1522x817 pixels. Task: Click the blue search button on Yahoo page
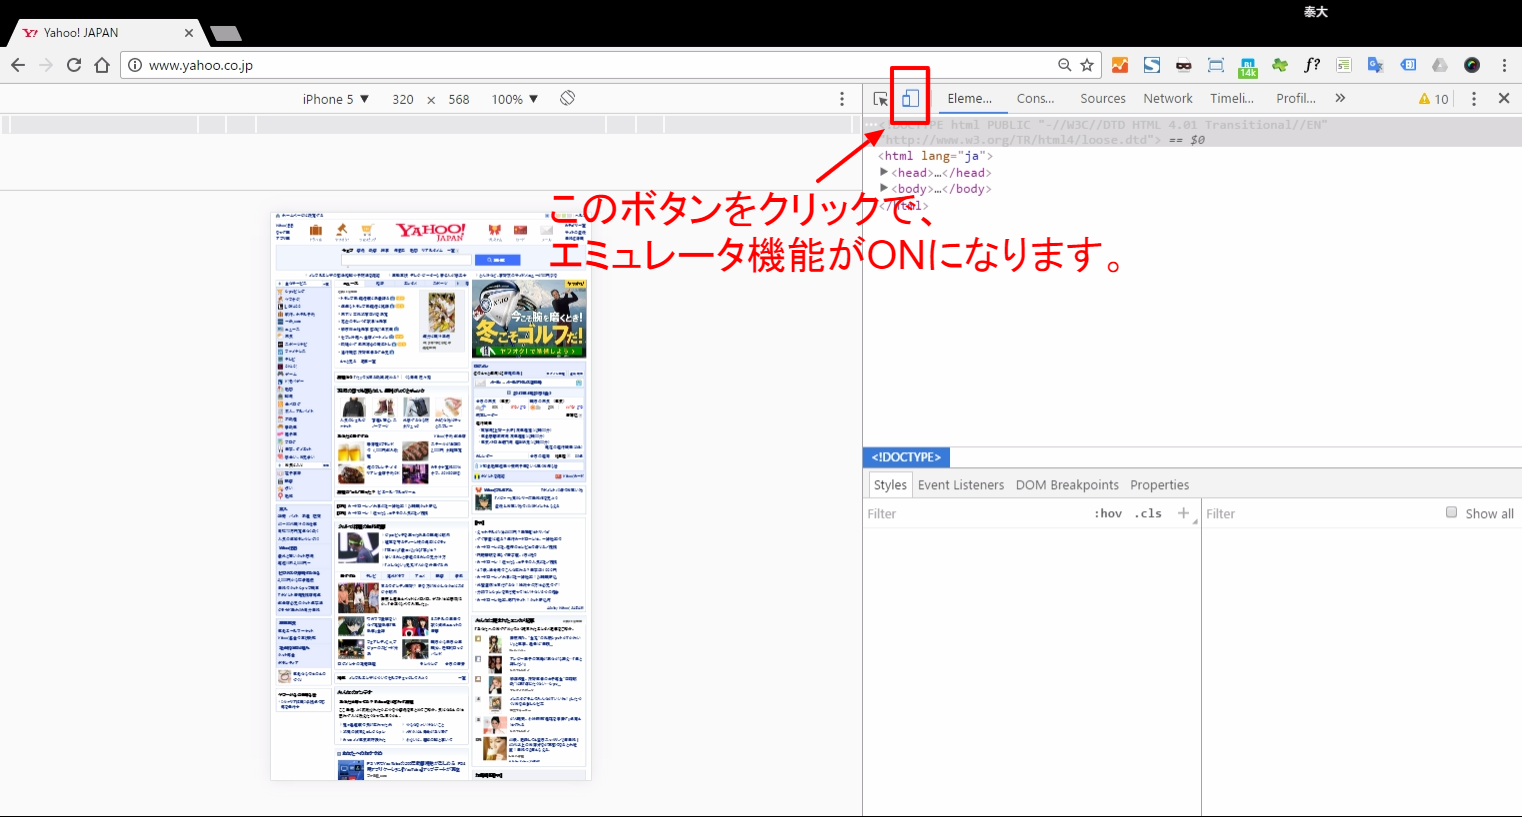[497, 260]
